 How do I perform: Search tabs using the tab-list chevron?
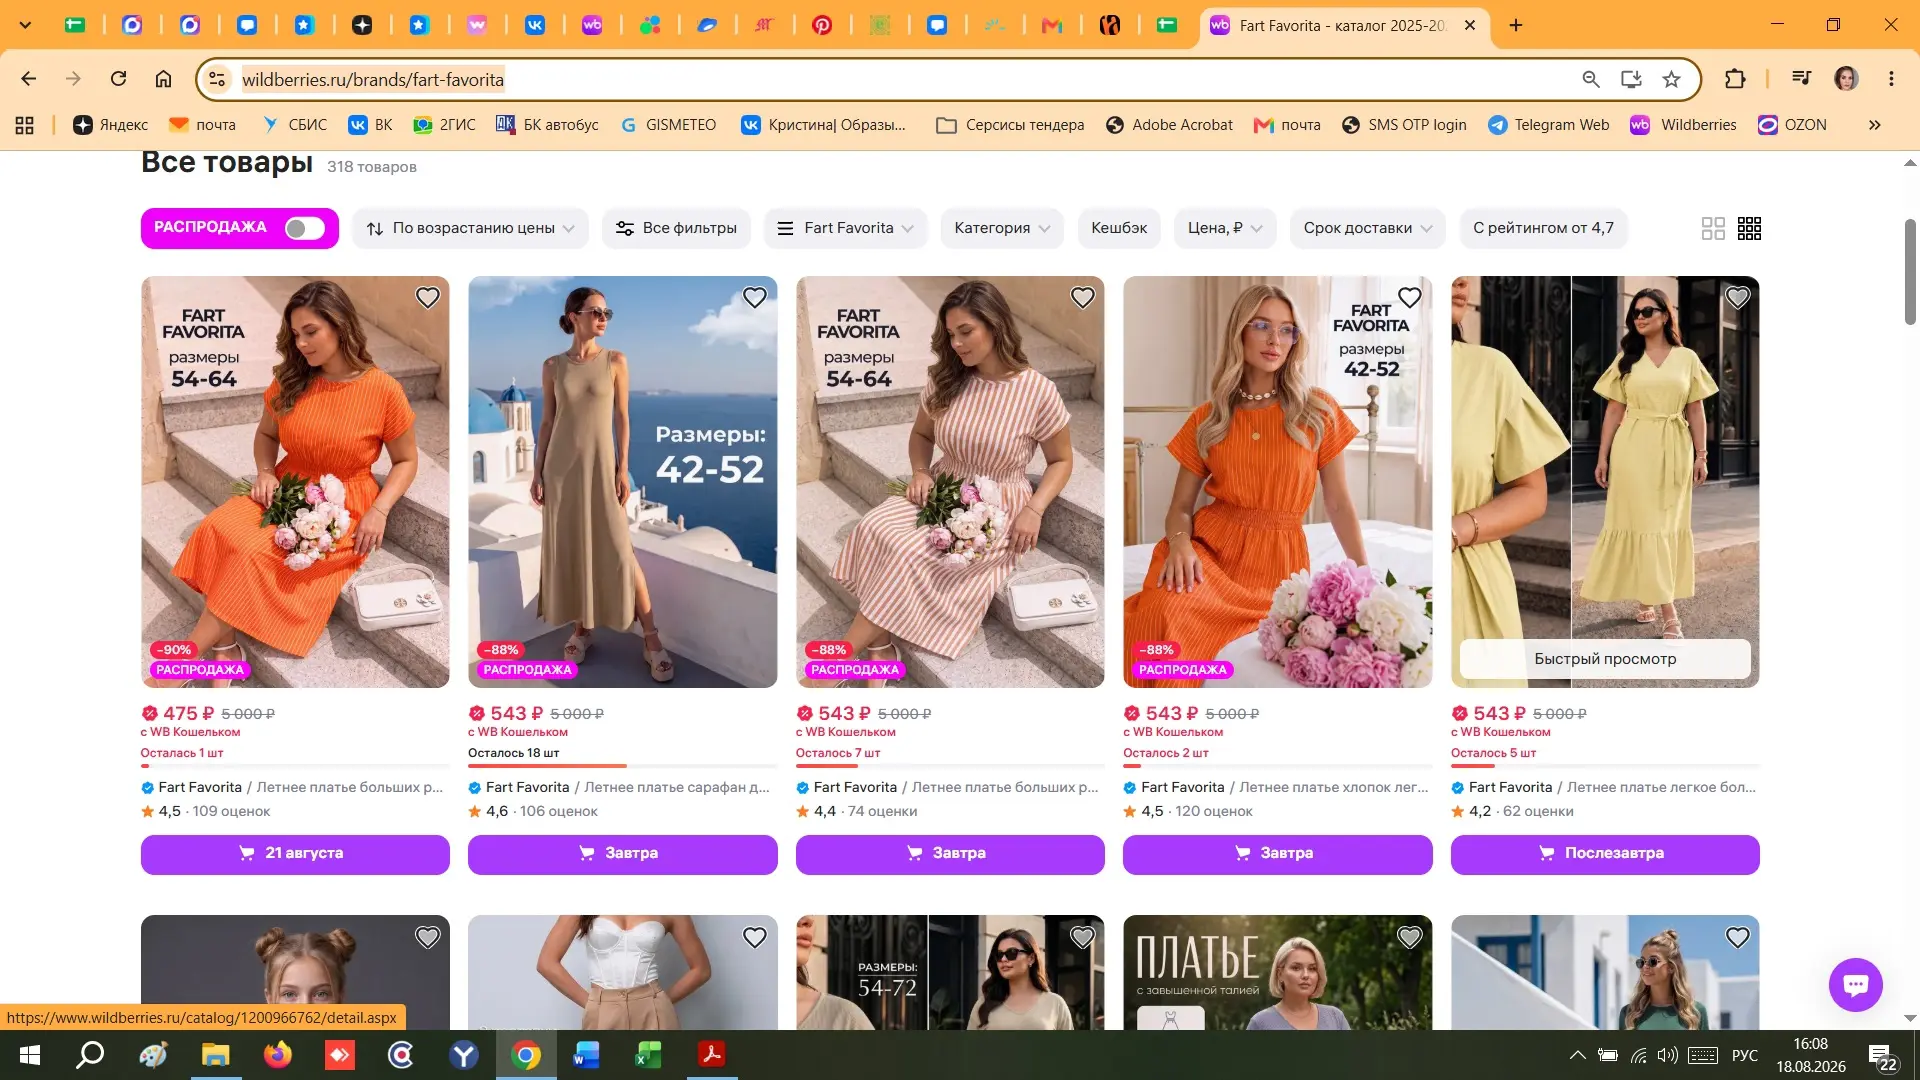point(25,25)
